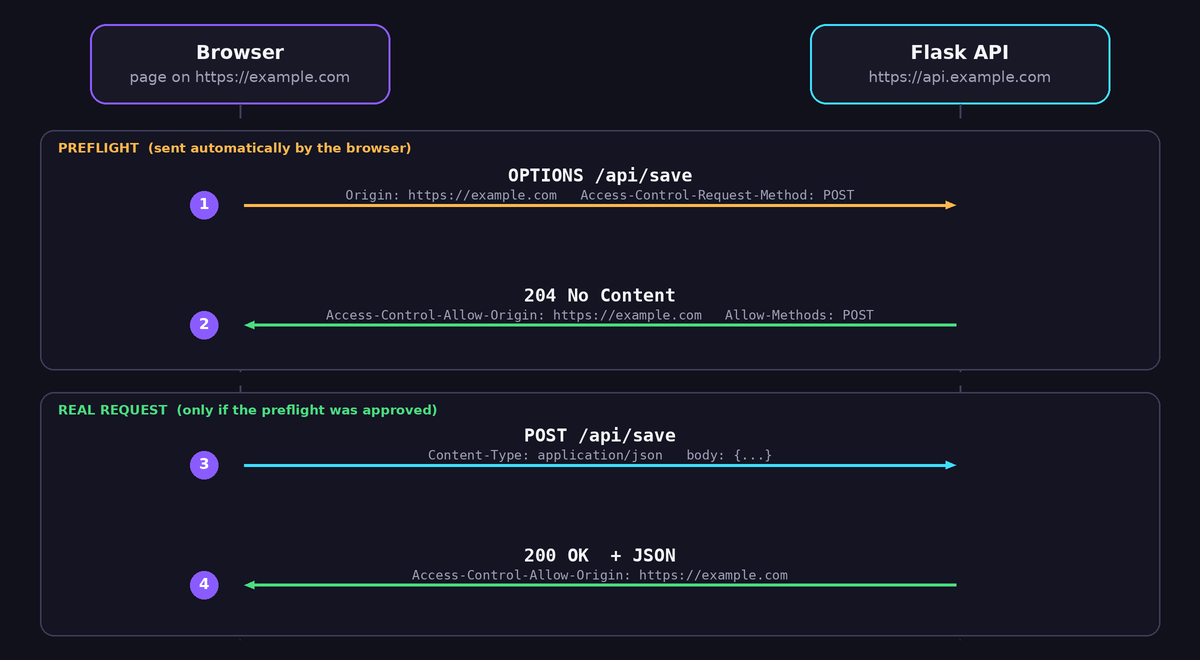Click the "body: {...}" text
This screenshot has height=660, width=1200.
[x=729, y=455]
